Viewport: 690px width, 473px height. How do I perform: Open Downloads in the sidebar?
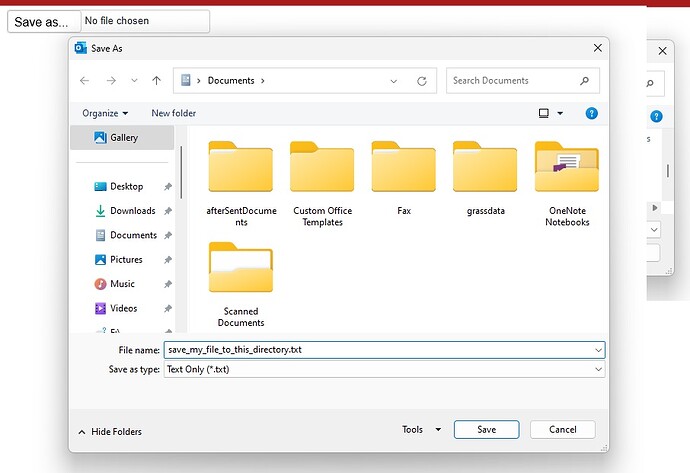(x=133, y=211)
